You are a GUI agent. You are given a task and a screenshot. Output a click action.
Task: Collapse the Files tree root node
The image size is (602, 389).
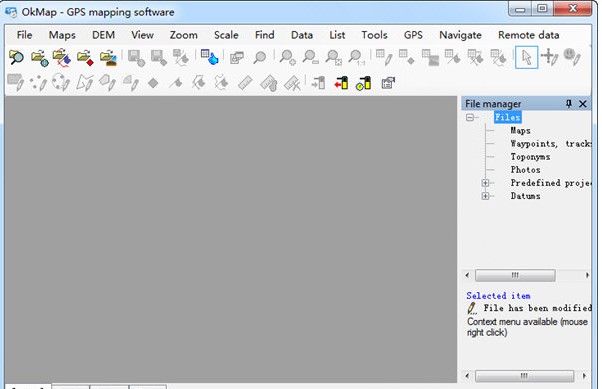pyautogui.click(x=470, y=118)
